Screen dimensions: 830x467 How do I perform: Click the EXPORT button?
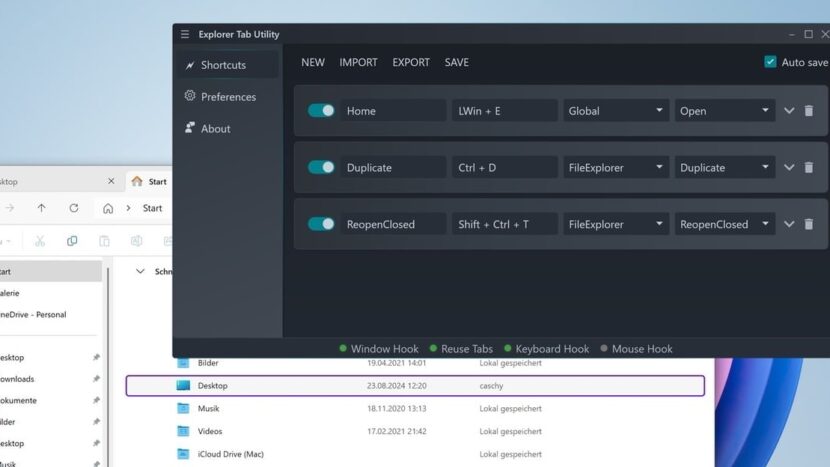pyautogui.click(x=410, y=62)
